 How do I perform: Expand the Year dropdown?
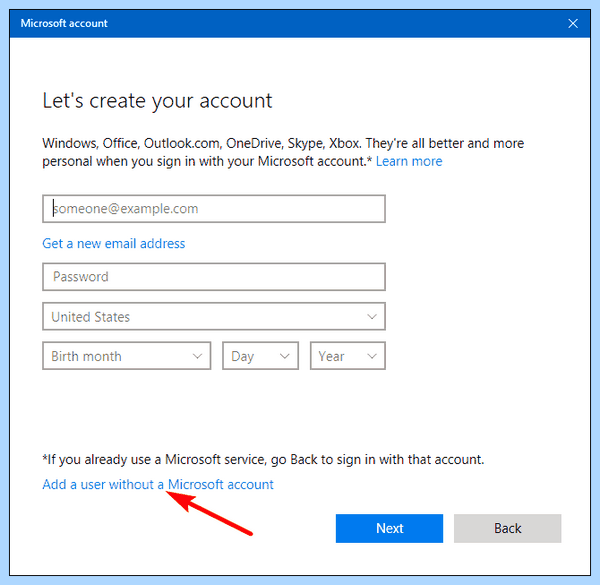pyautogui.click(x=347, y=356)
